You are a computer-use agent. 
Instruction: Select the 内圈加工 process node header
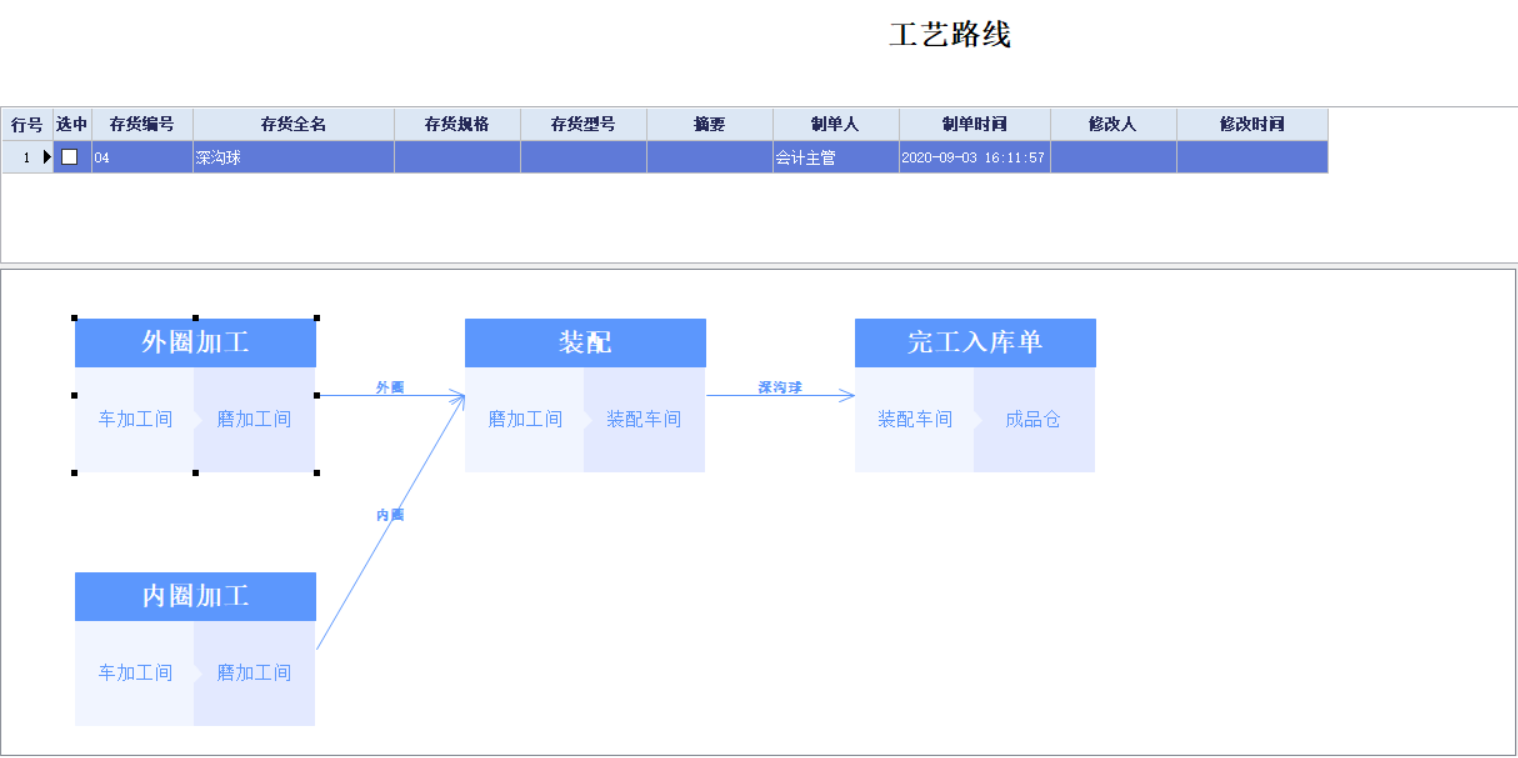tap(195, 597)
